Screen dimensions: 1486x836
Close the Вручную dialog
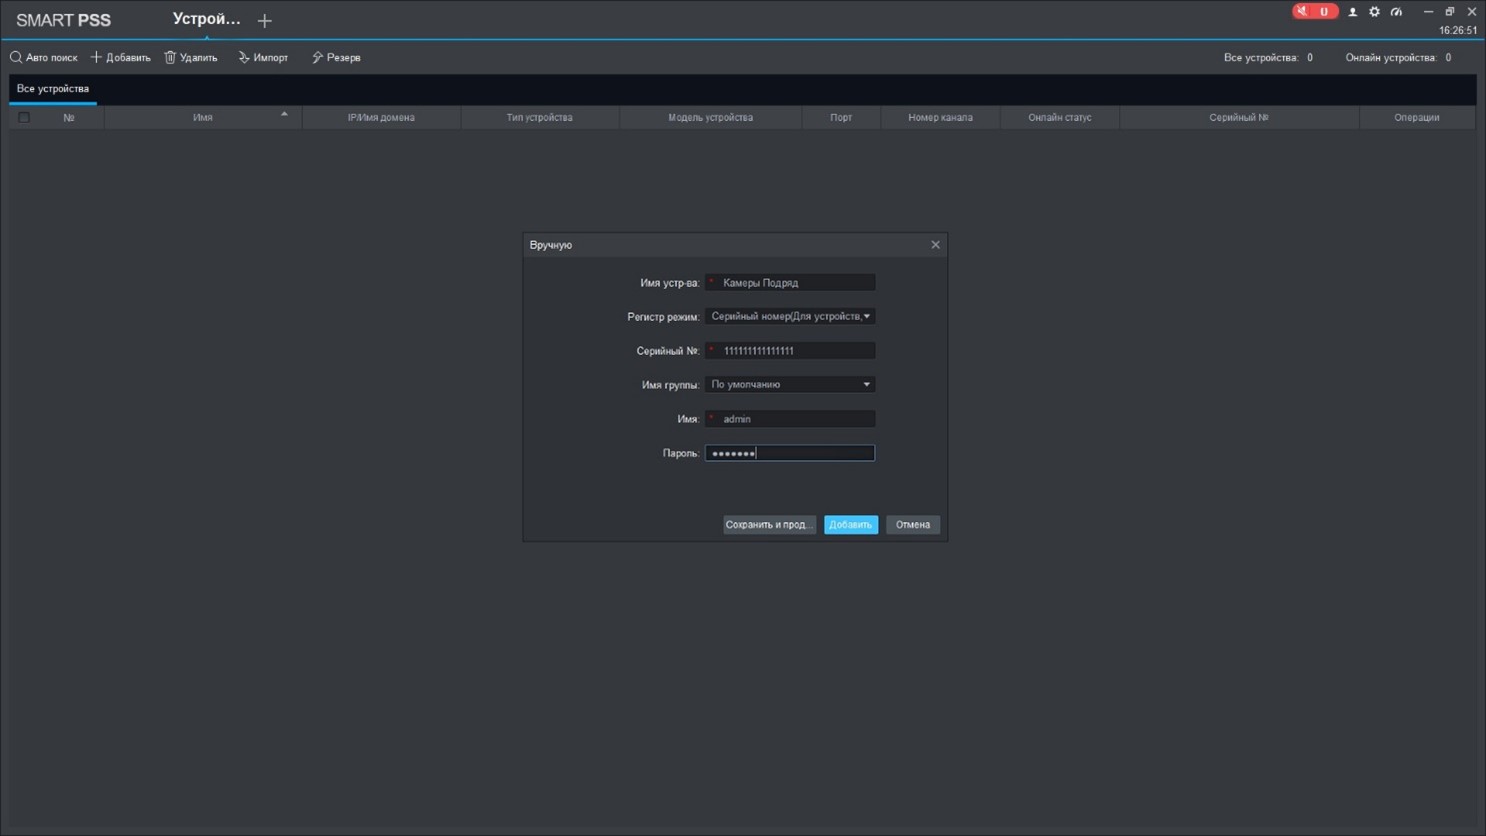pos(935,245)
